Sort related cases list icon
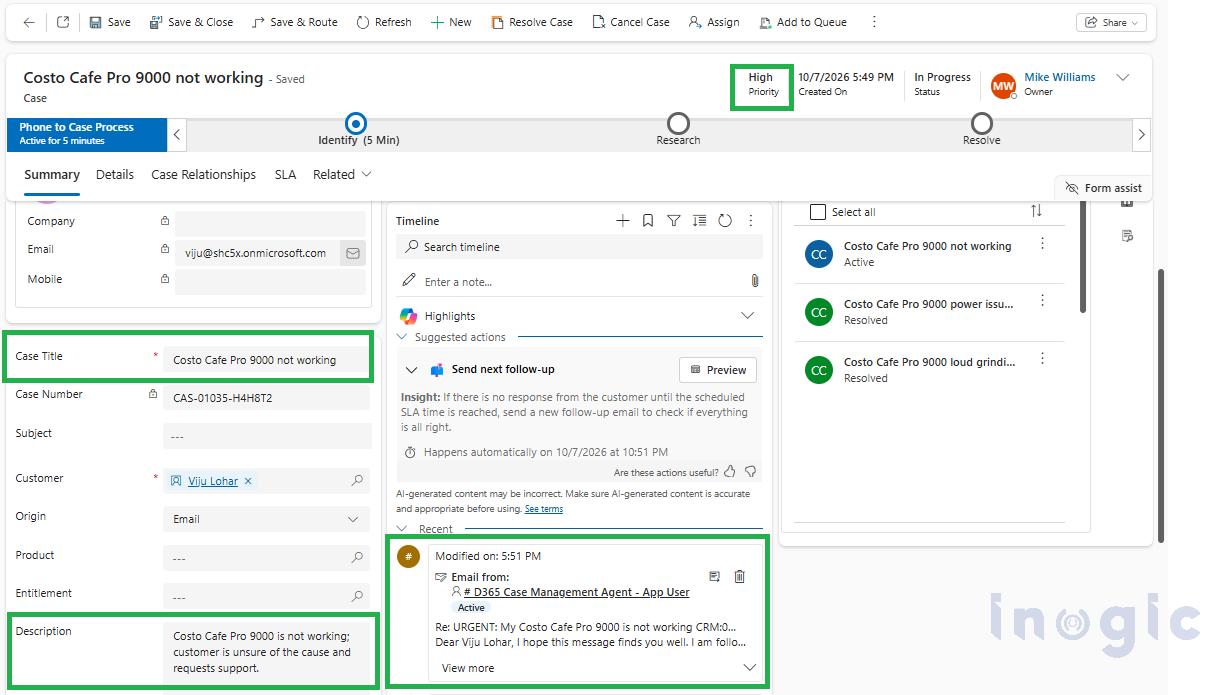The height and width of the screenshot is (695, 1219). [x=1036, y=211]
